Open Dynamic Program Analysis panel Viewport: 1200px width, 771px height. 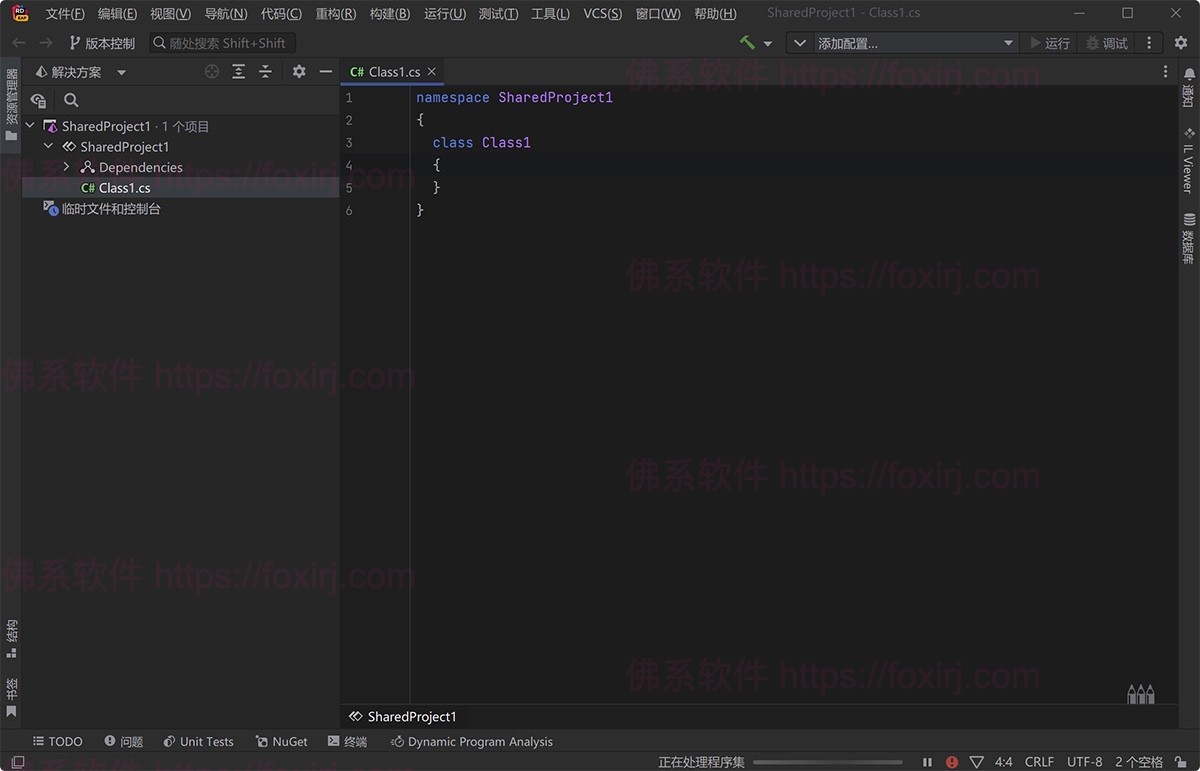471,741
